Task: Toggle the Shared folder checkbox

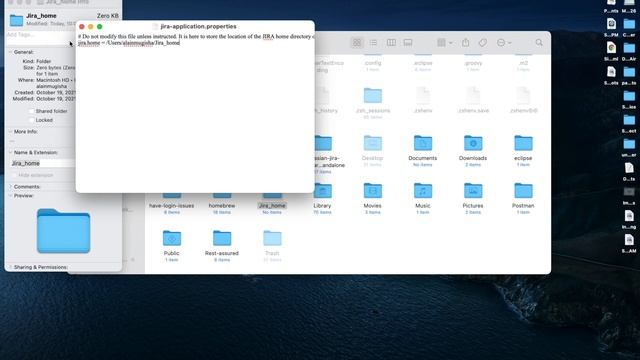Action: [x=31, y=111]
